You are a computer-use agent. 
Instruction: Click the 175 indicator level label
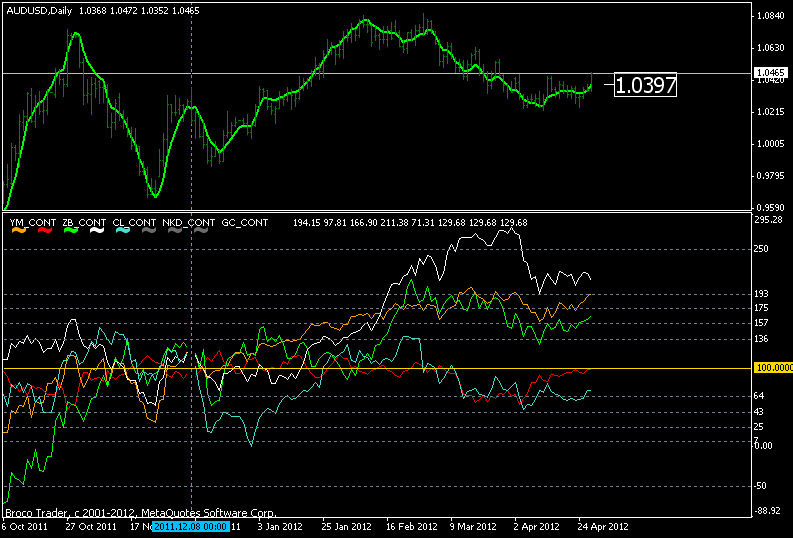[761, 308]
